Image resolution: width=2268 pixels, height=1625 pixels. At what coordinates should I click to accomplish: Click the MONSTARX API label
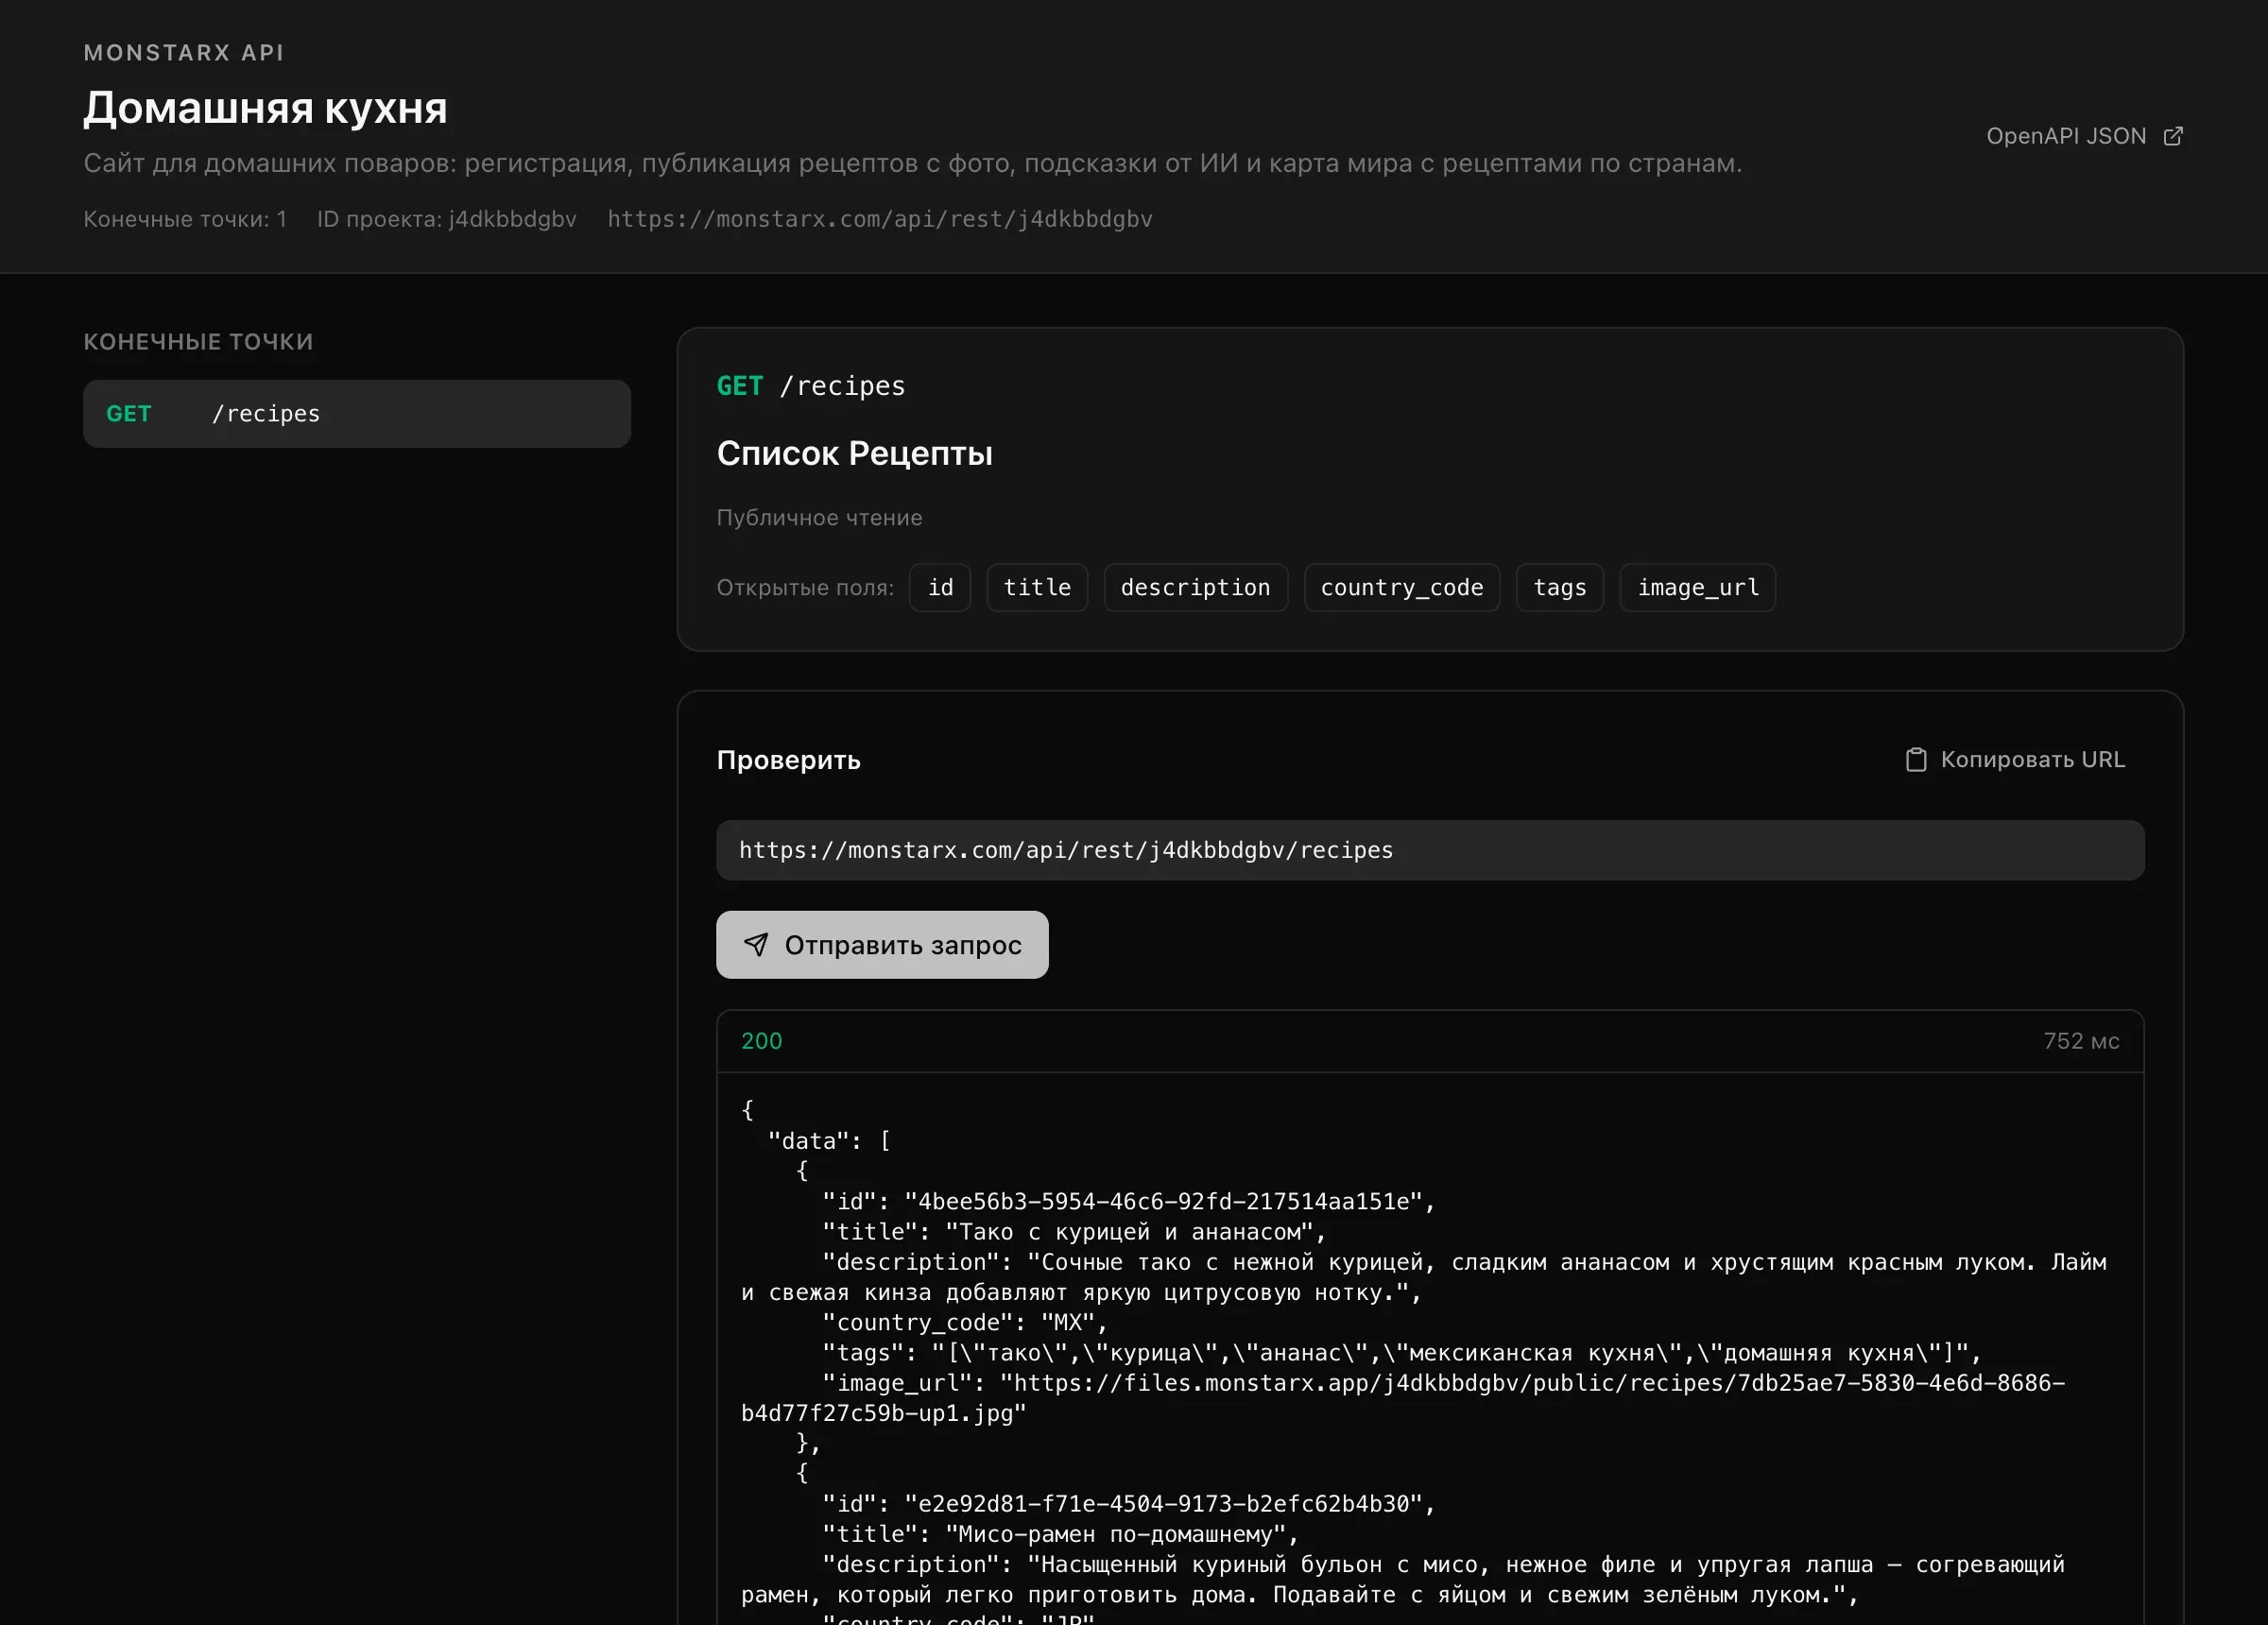click(x=184, y=53)
